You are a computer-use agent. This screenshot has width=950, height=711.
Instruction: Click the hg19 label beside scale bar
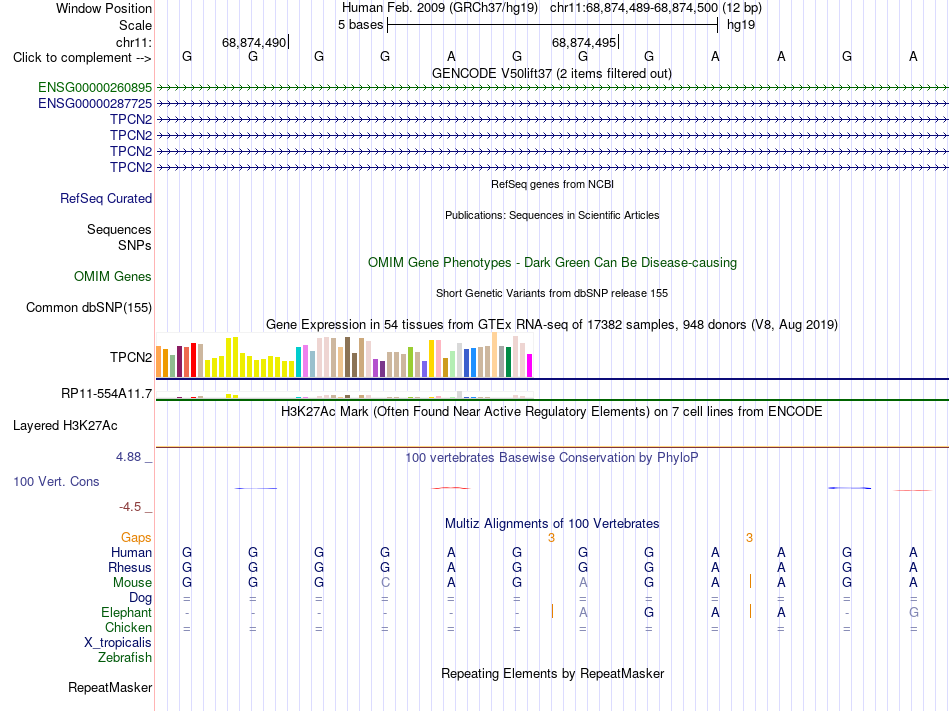pyautogui.click(x=741, y=25)
